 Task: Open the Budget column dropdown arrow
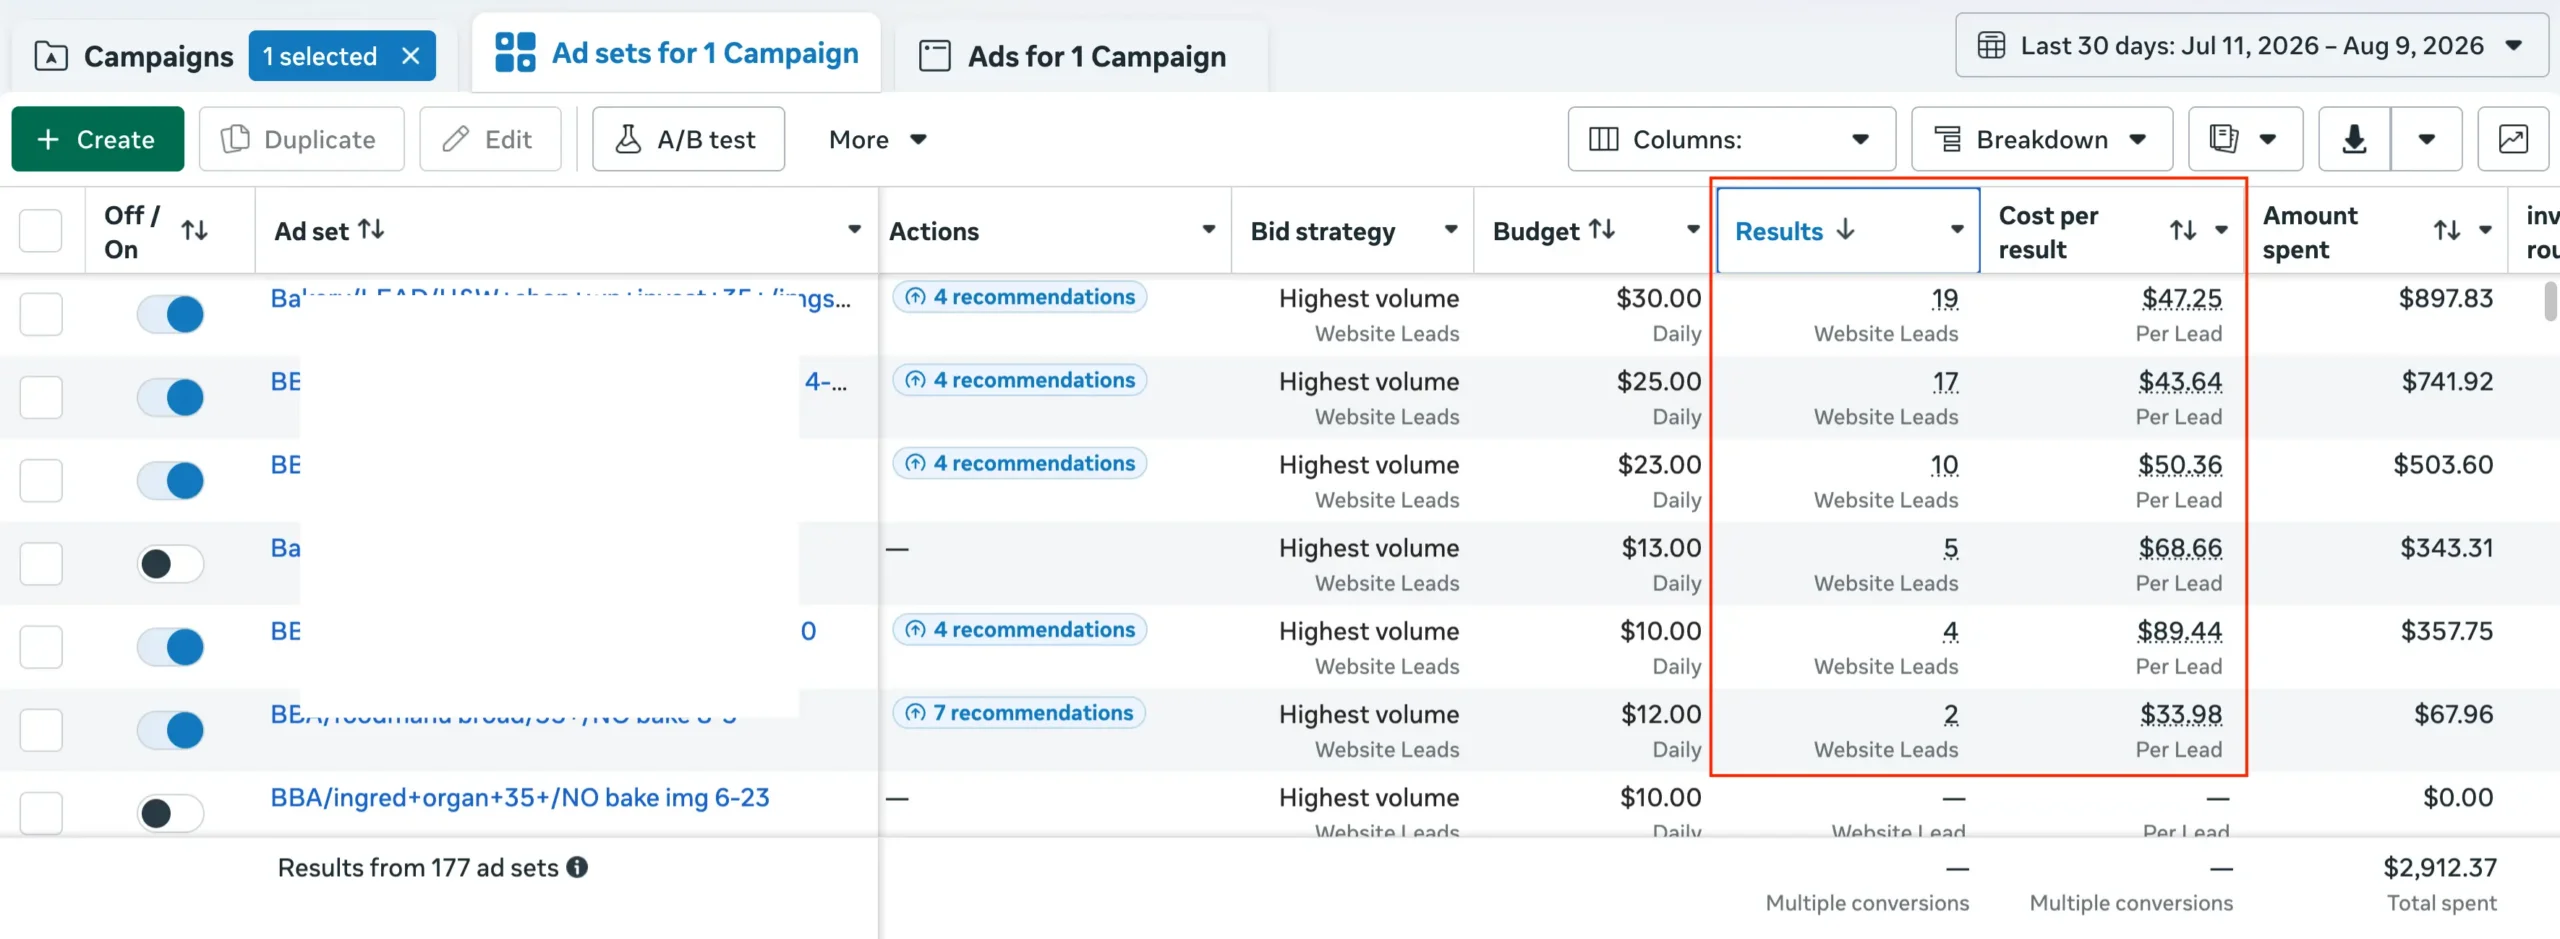[x=1692, y=230]
